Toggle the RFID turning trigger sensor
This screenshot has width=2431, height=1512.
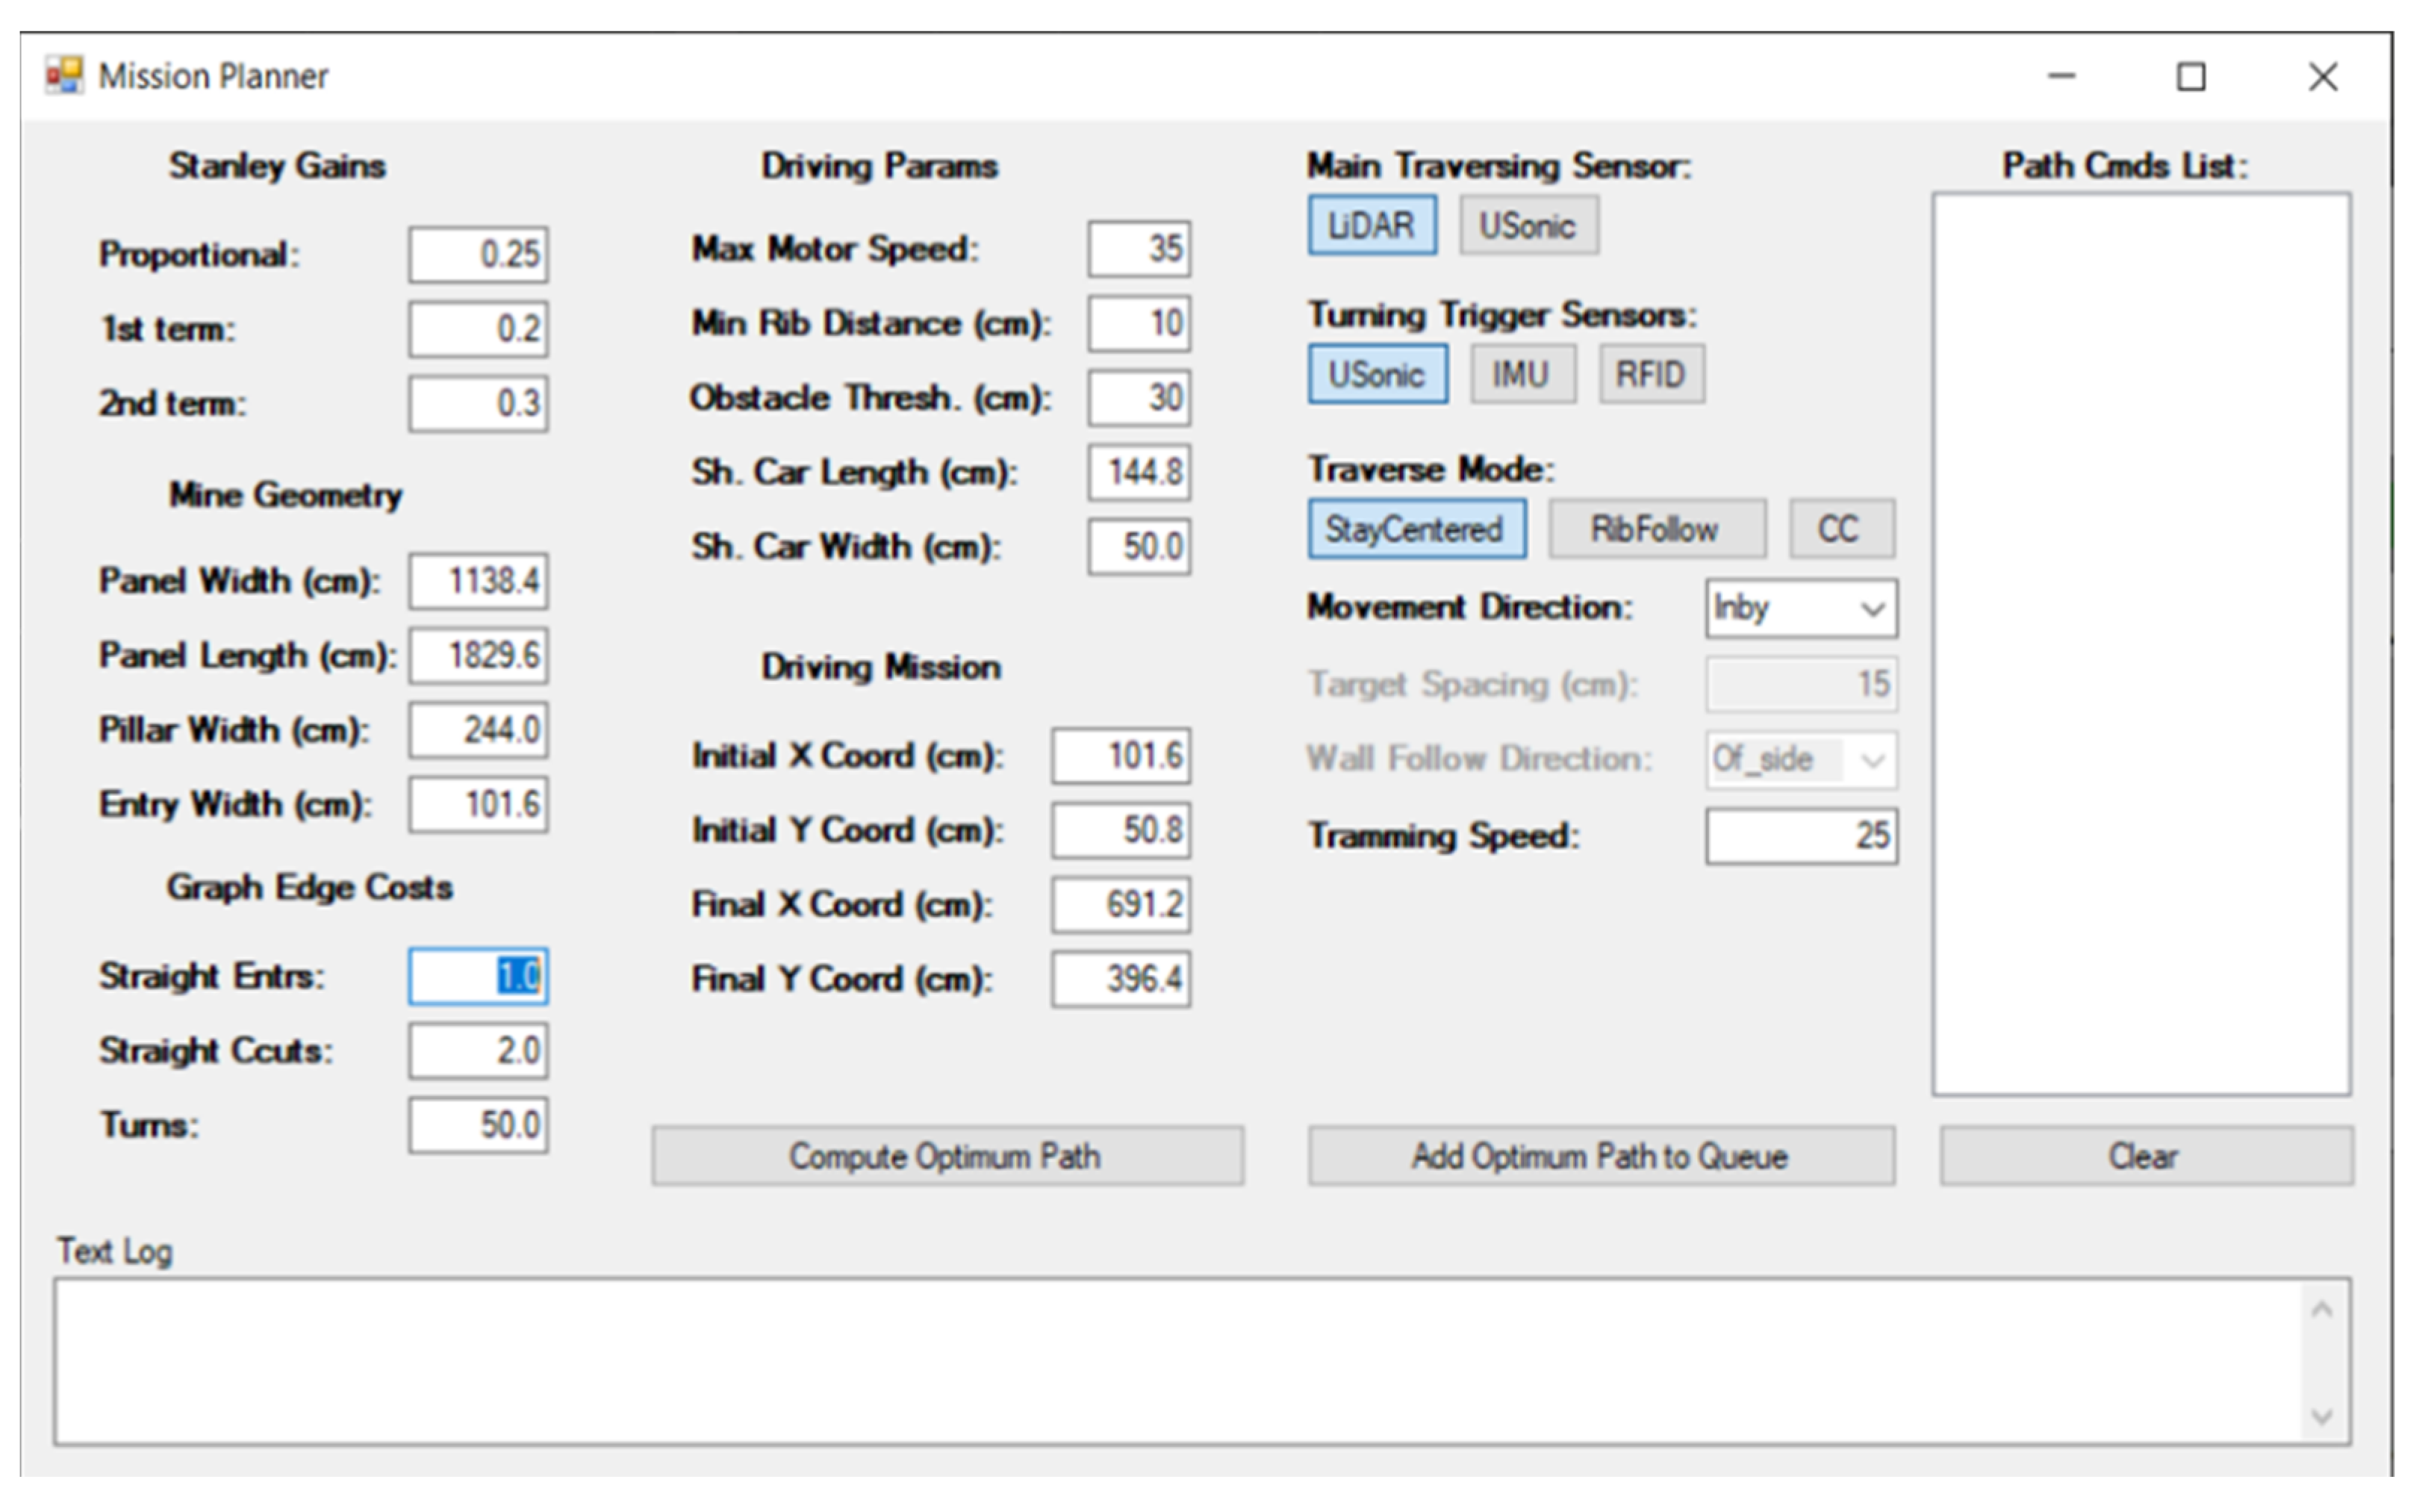point(1650,375)
